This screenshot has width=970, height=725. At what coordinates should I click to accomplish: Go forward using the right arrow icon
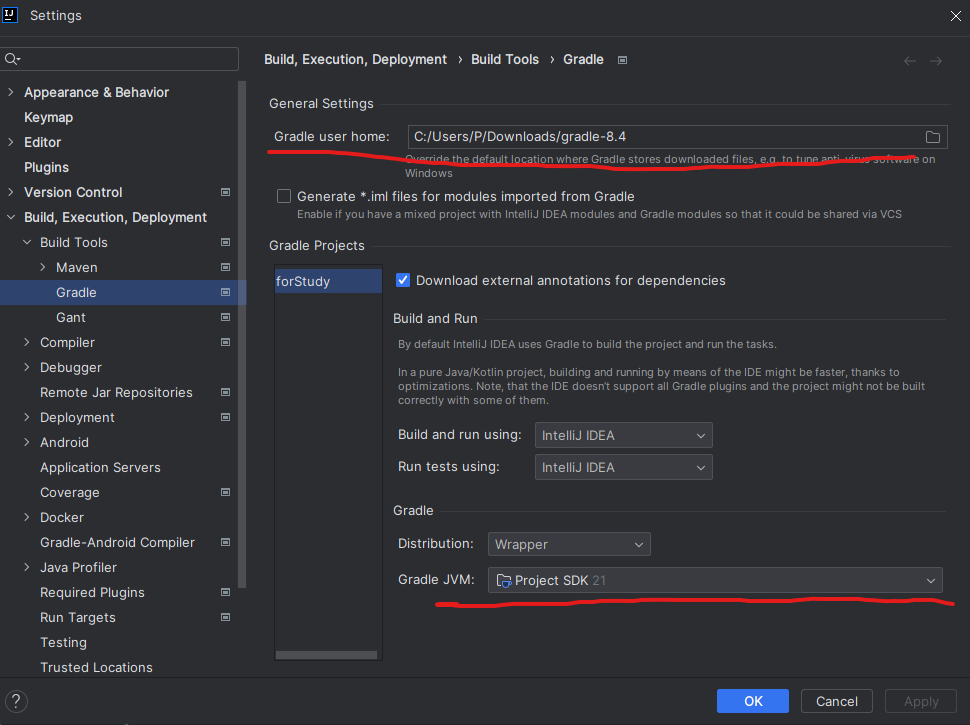[x=936, y=61]
